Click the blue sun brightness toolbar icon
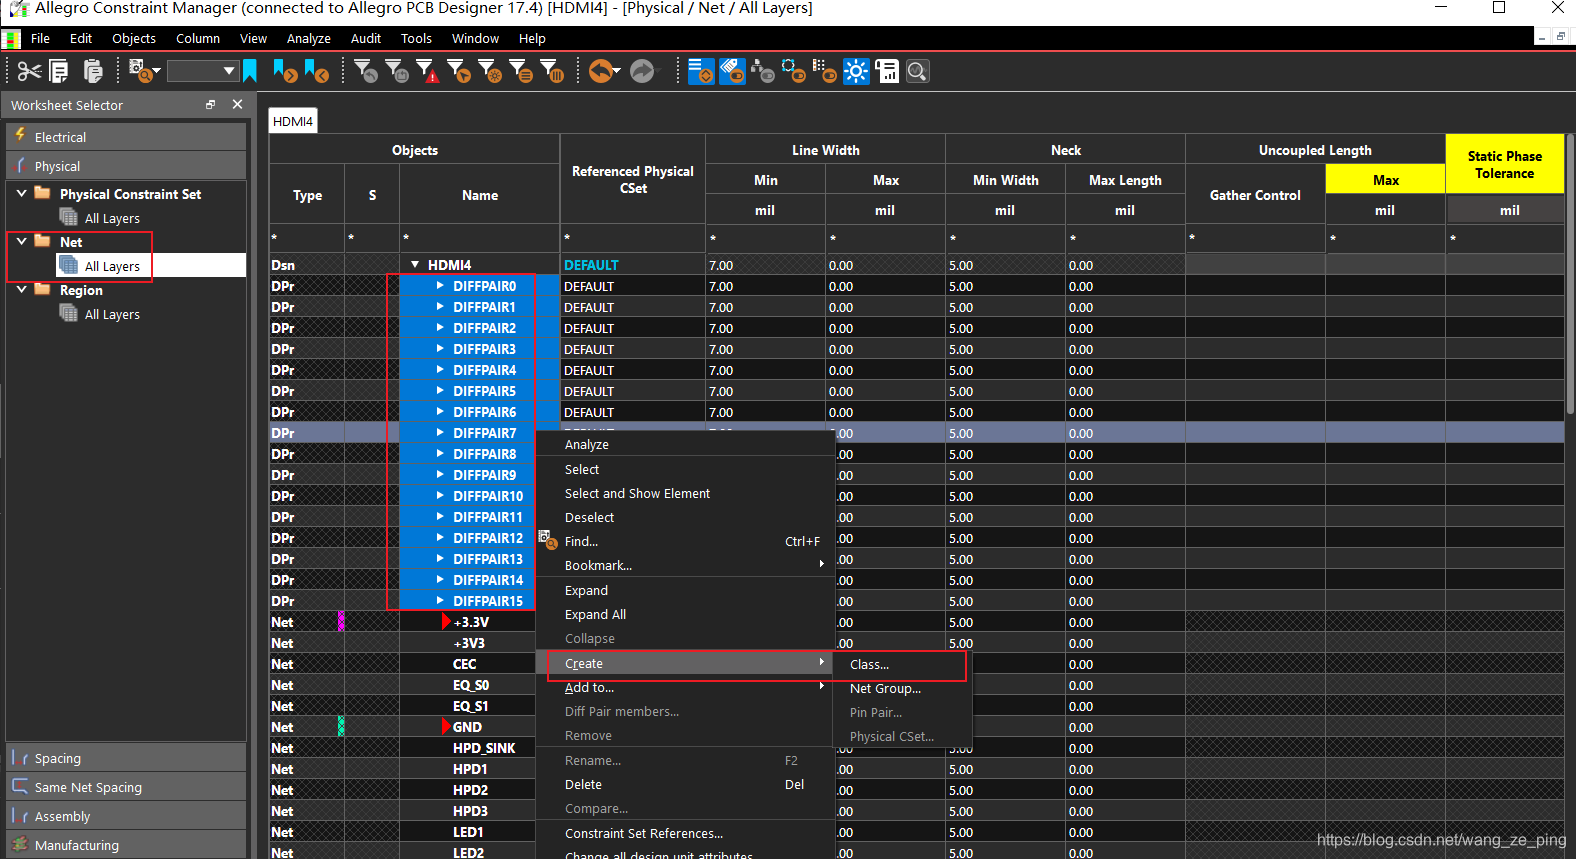Screen dimensions: 1576x859 (856, 72)
